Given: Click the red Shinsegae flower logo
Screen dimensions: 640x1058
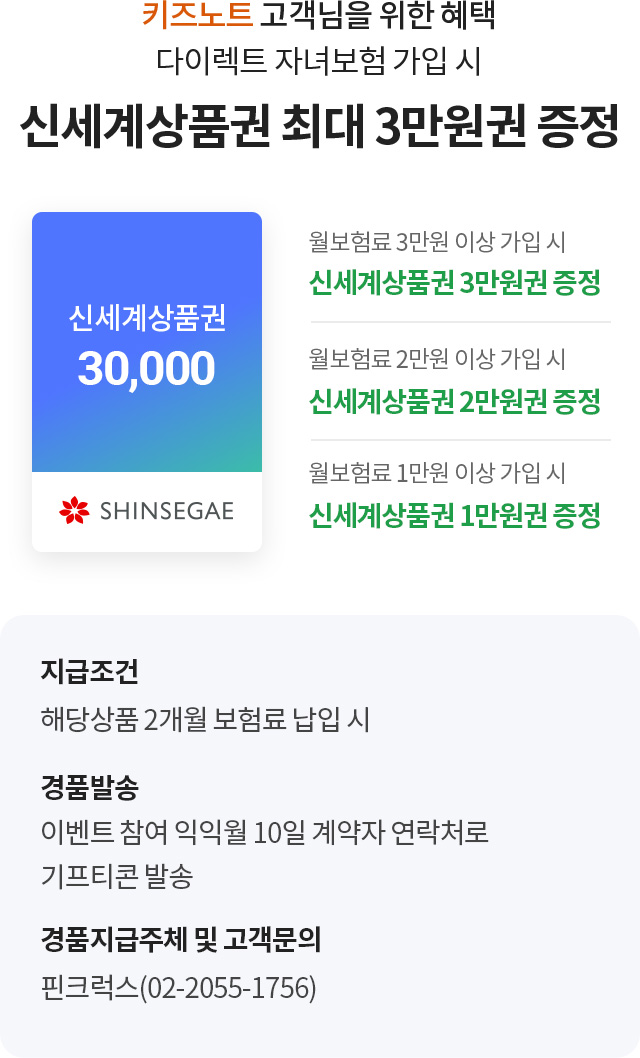Looking at the screenshot, I should point(74,511).
